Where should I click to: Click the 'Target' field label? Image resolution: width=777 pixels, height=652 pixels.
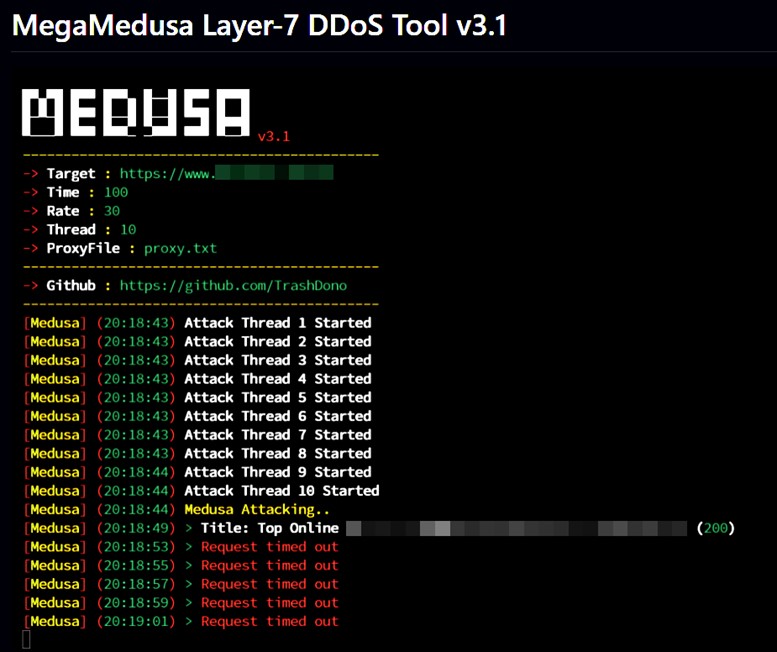(71, 174)
